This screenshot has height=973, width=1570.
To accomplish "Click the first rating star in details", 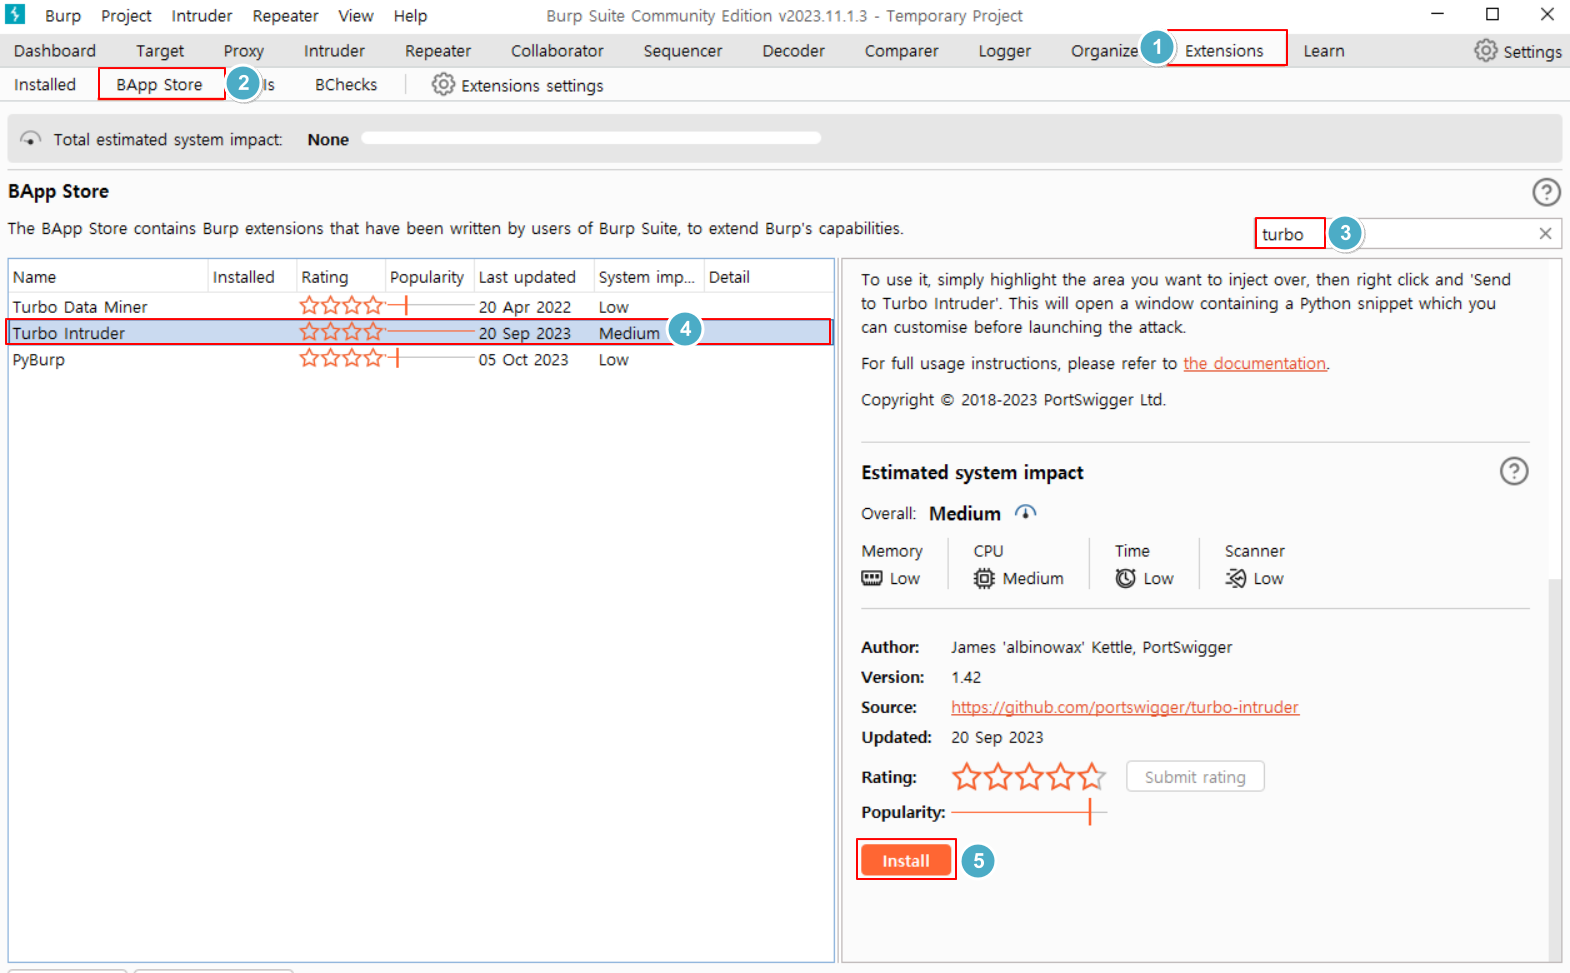I will 966,776.
